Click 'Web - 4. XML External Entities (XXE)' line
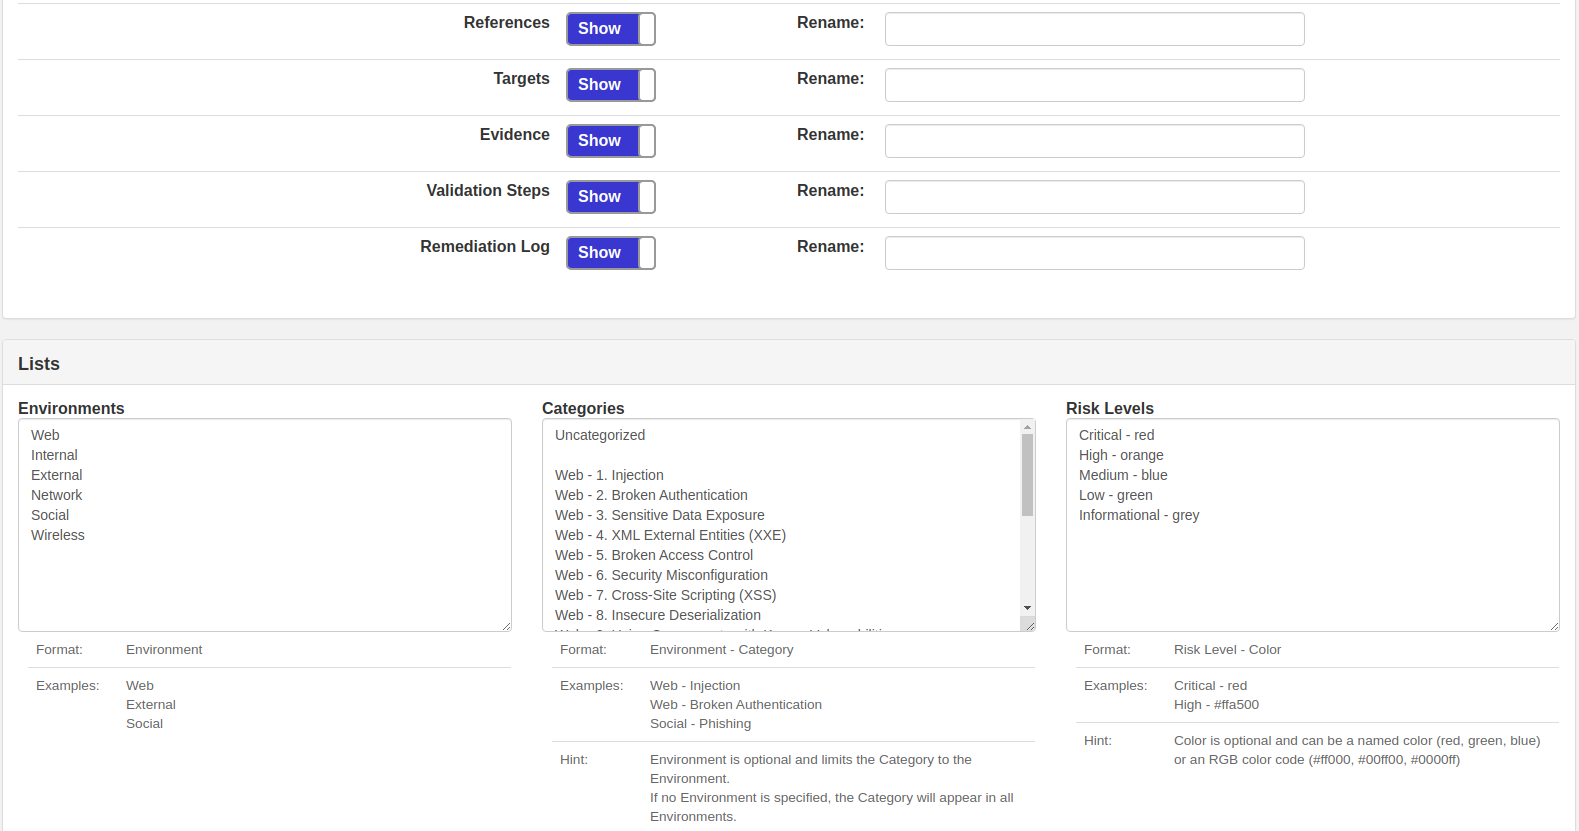1579x831 pixels. [670, 535]
